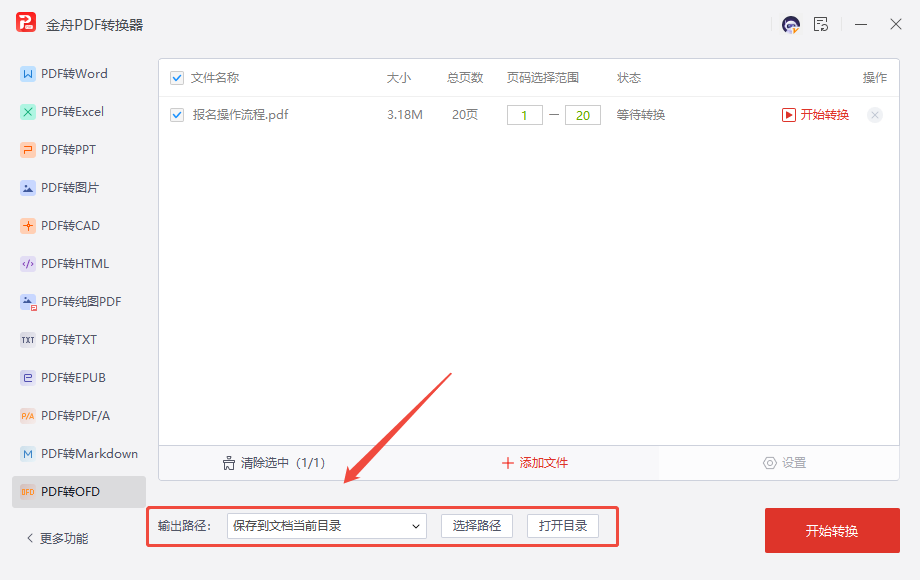Click the status text 等待转换

tap(641, 115)
